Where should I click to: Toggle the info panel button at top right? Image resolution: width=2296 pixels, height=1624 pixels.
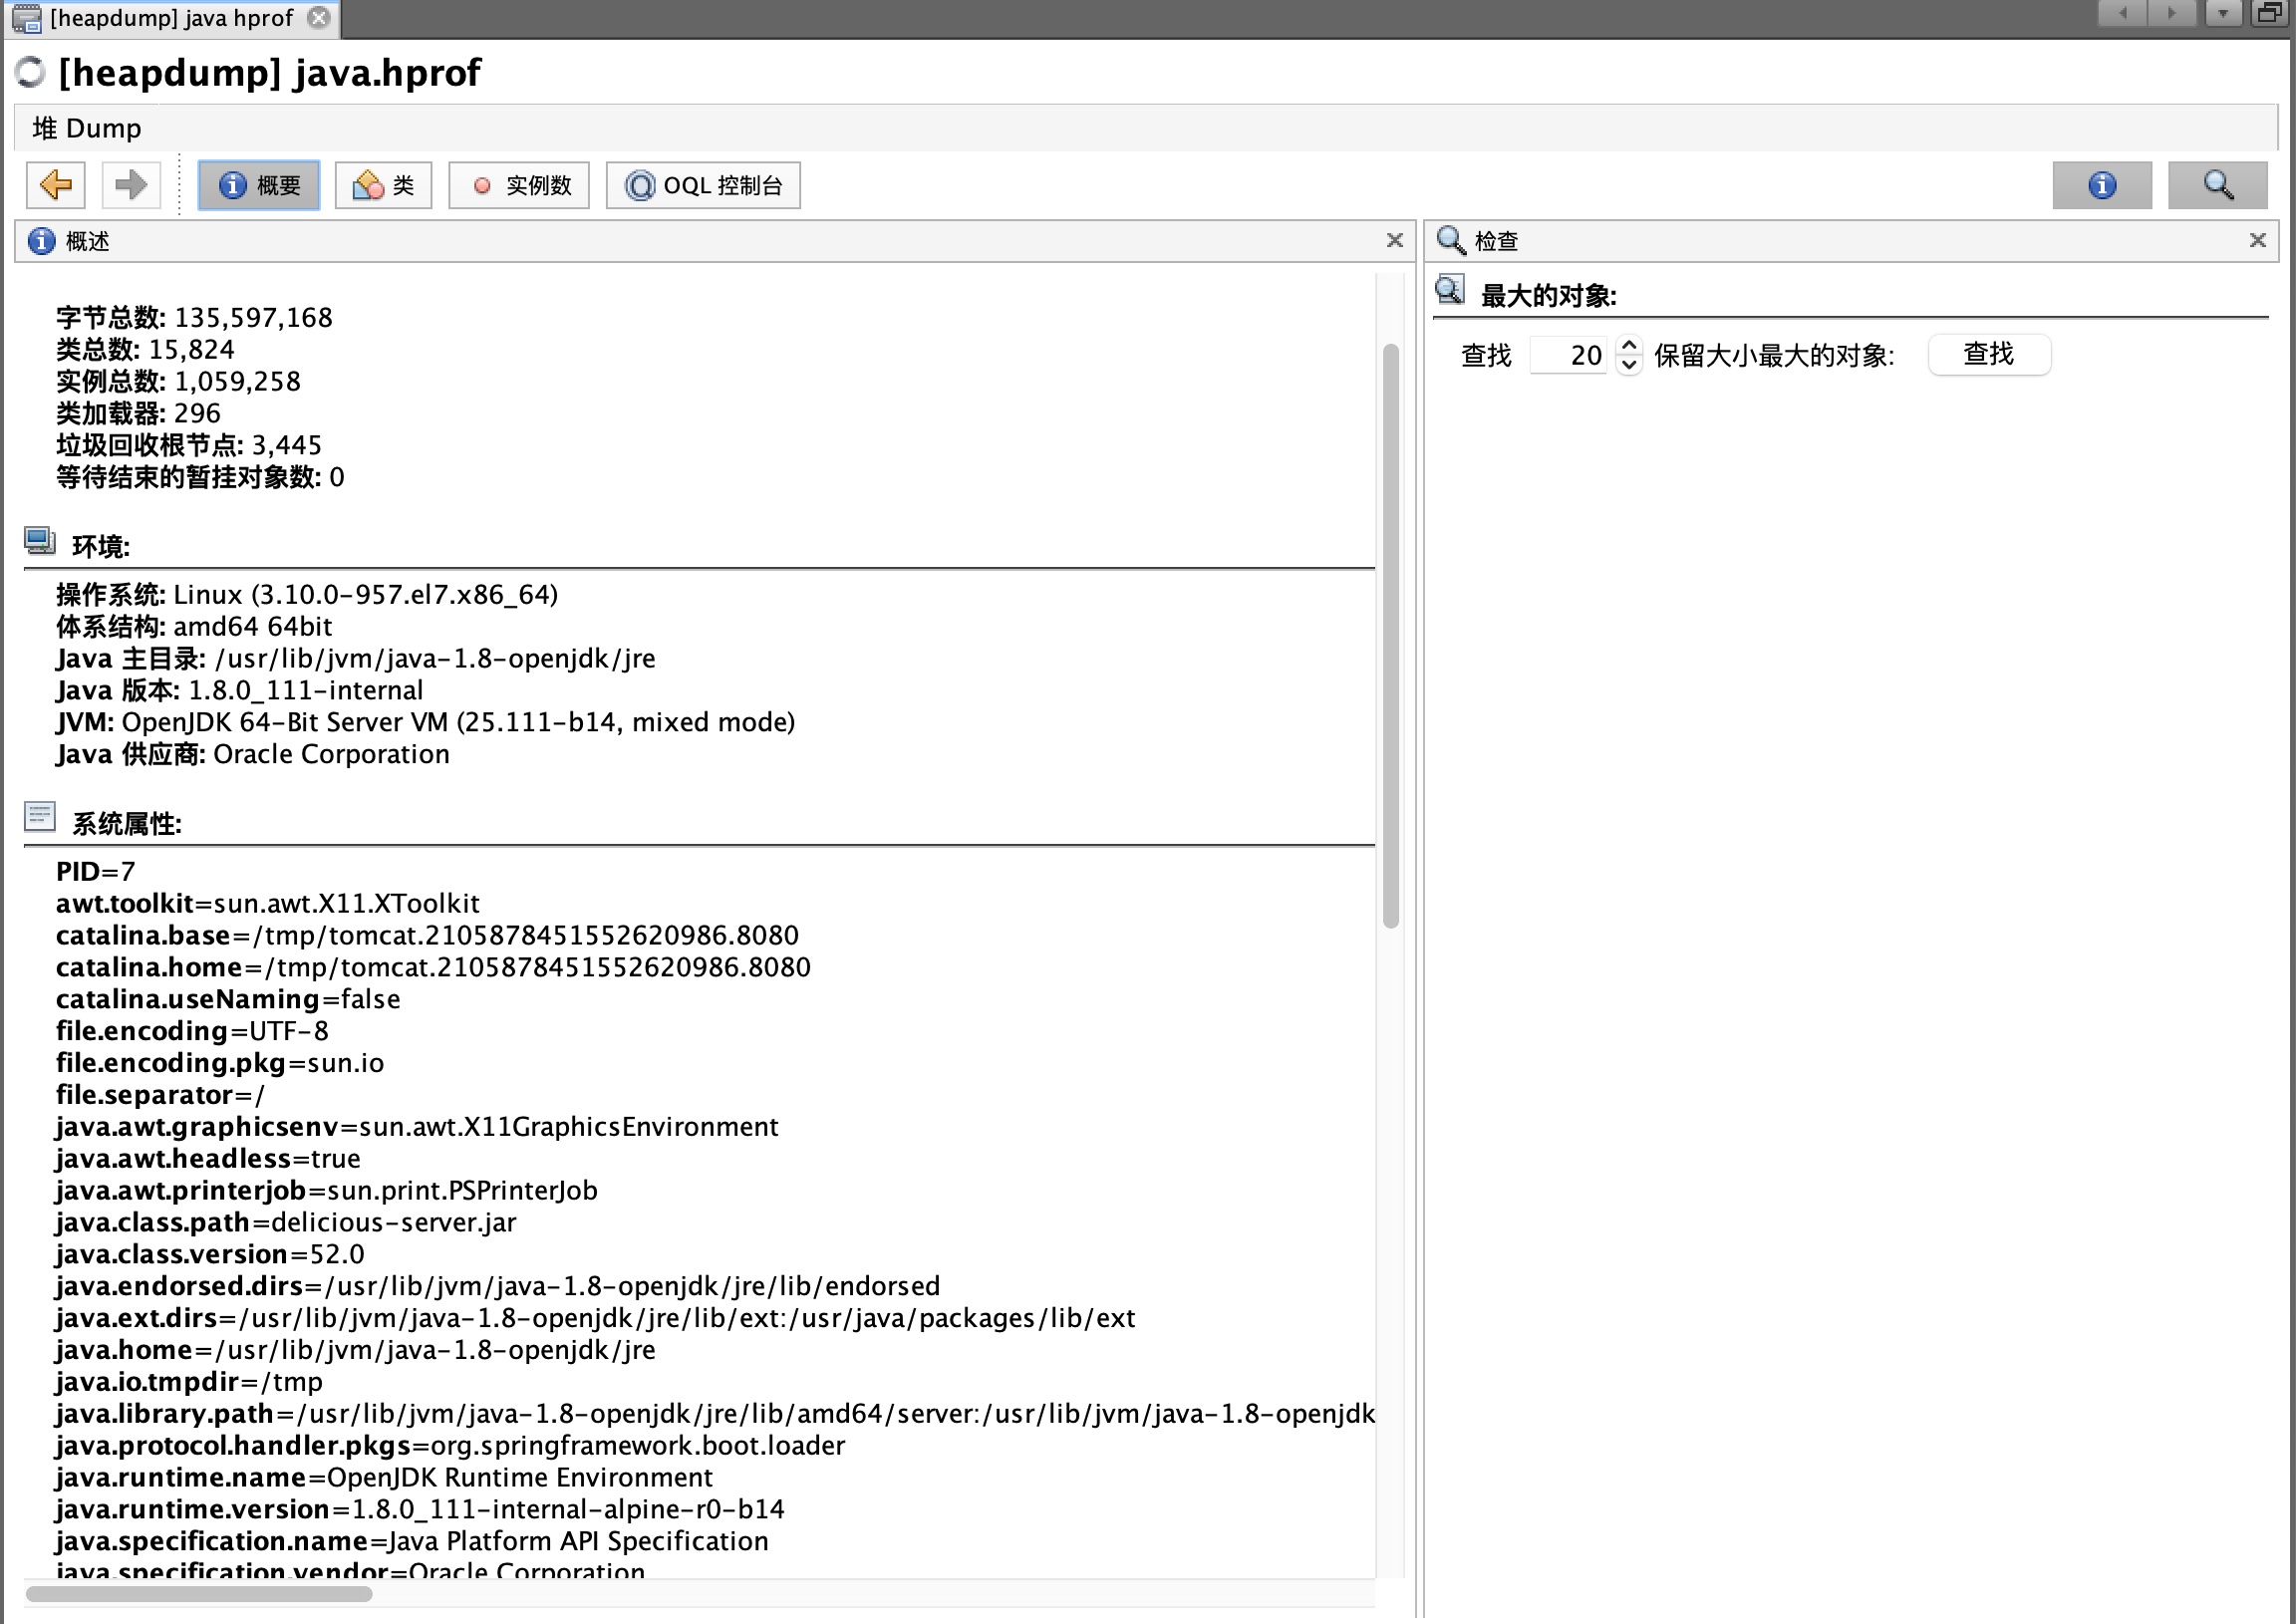pos(2101,185)
